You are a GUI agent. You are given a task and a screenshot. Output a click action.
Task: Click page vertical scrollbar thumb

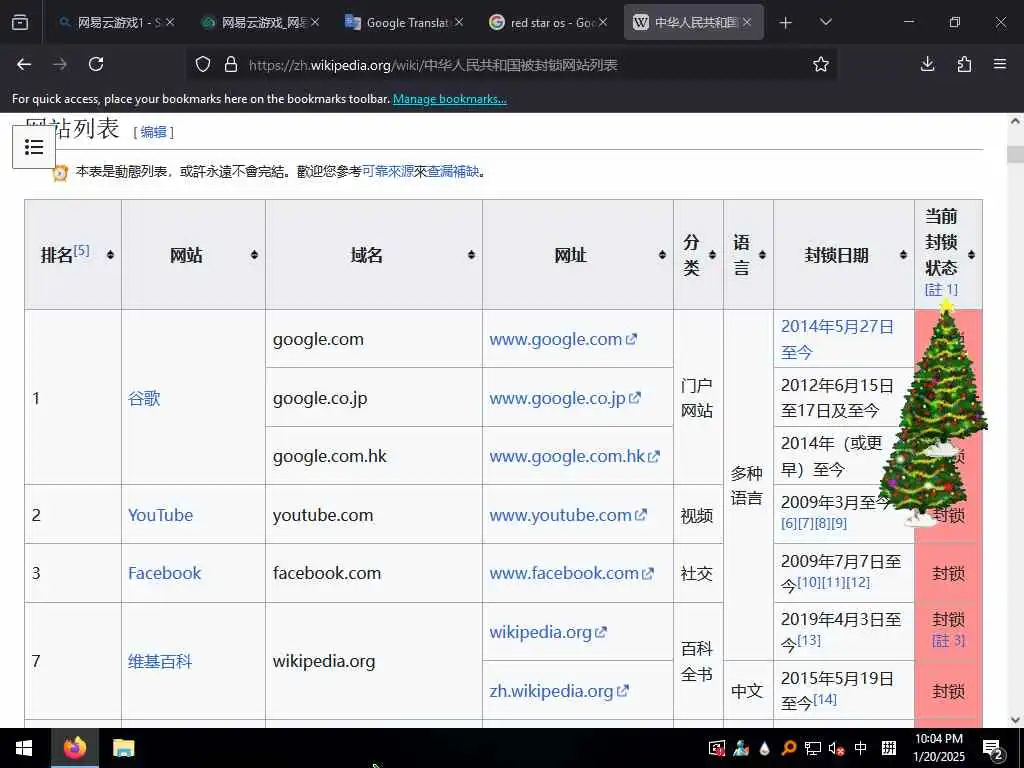pyautogui.click(x=1016, y=154)
